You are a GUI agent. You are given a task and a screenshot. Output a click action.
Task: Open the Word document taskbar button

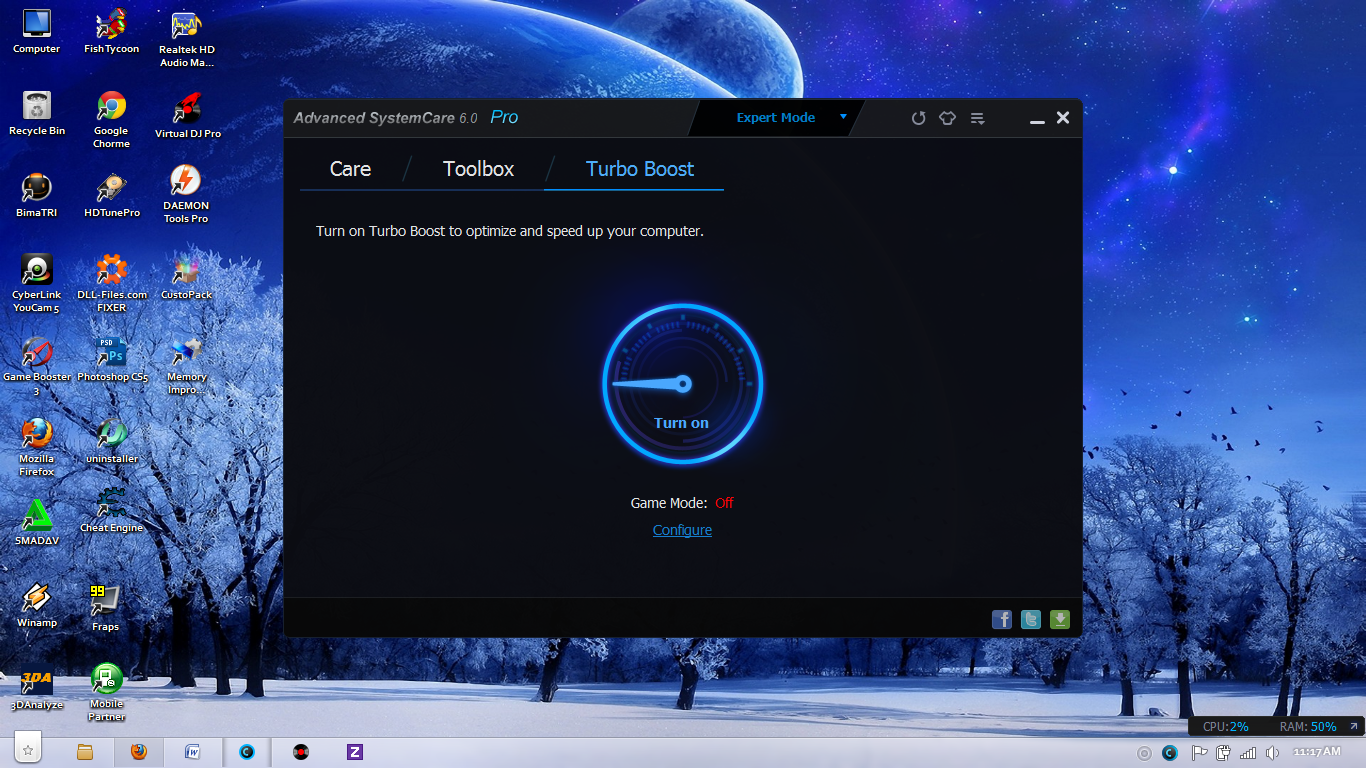point(193,752)
